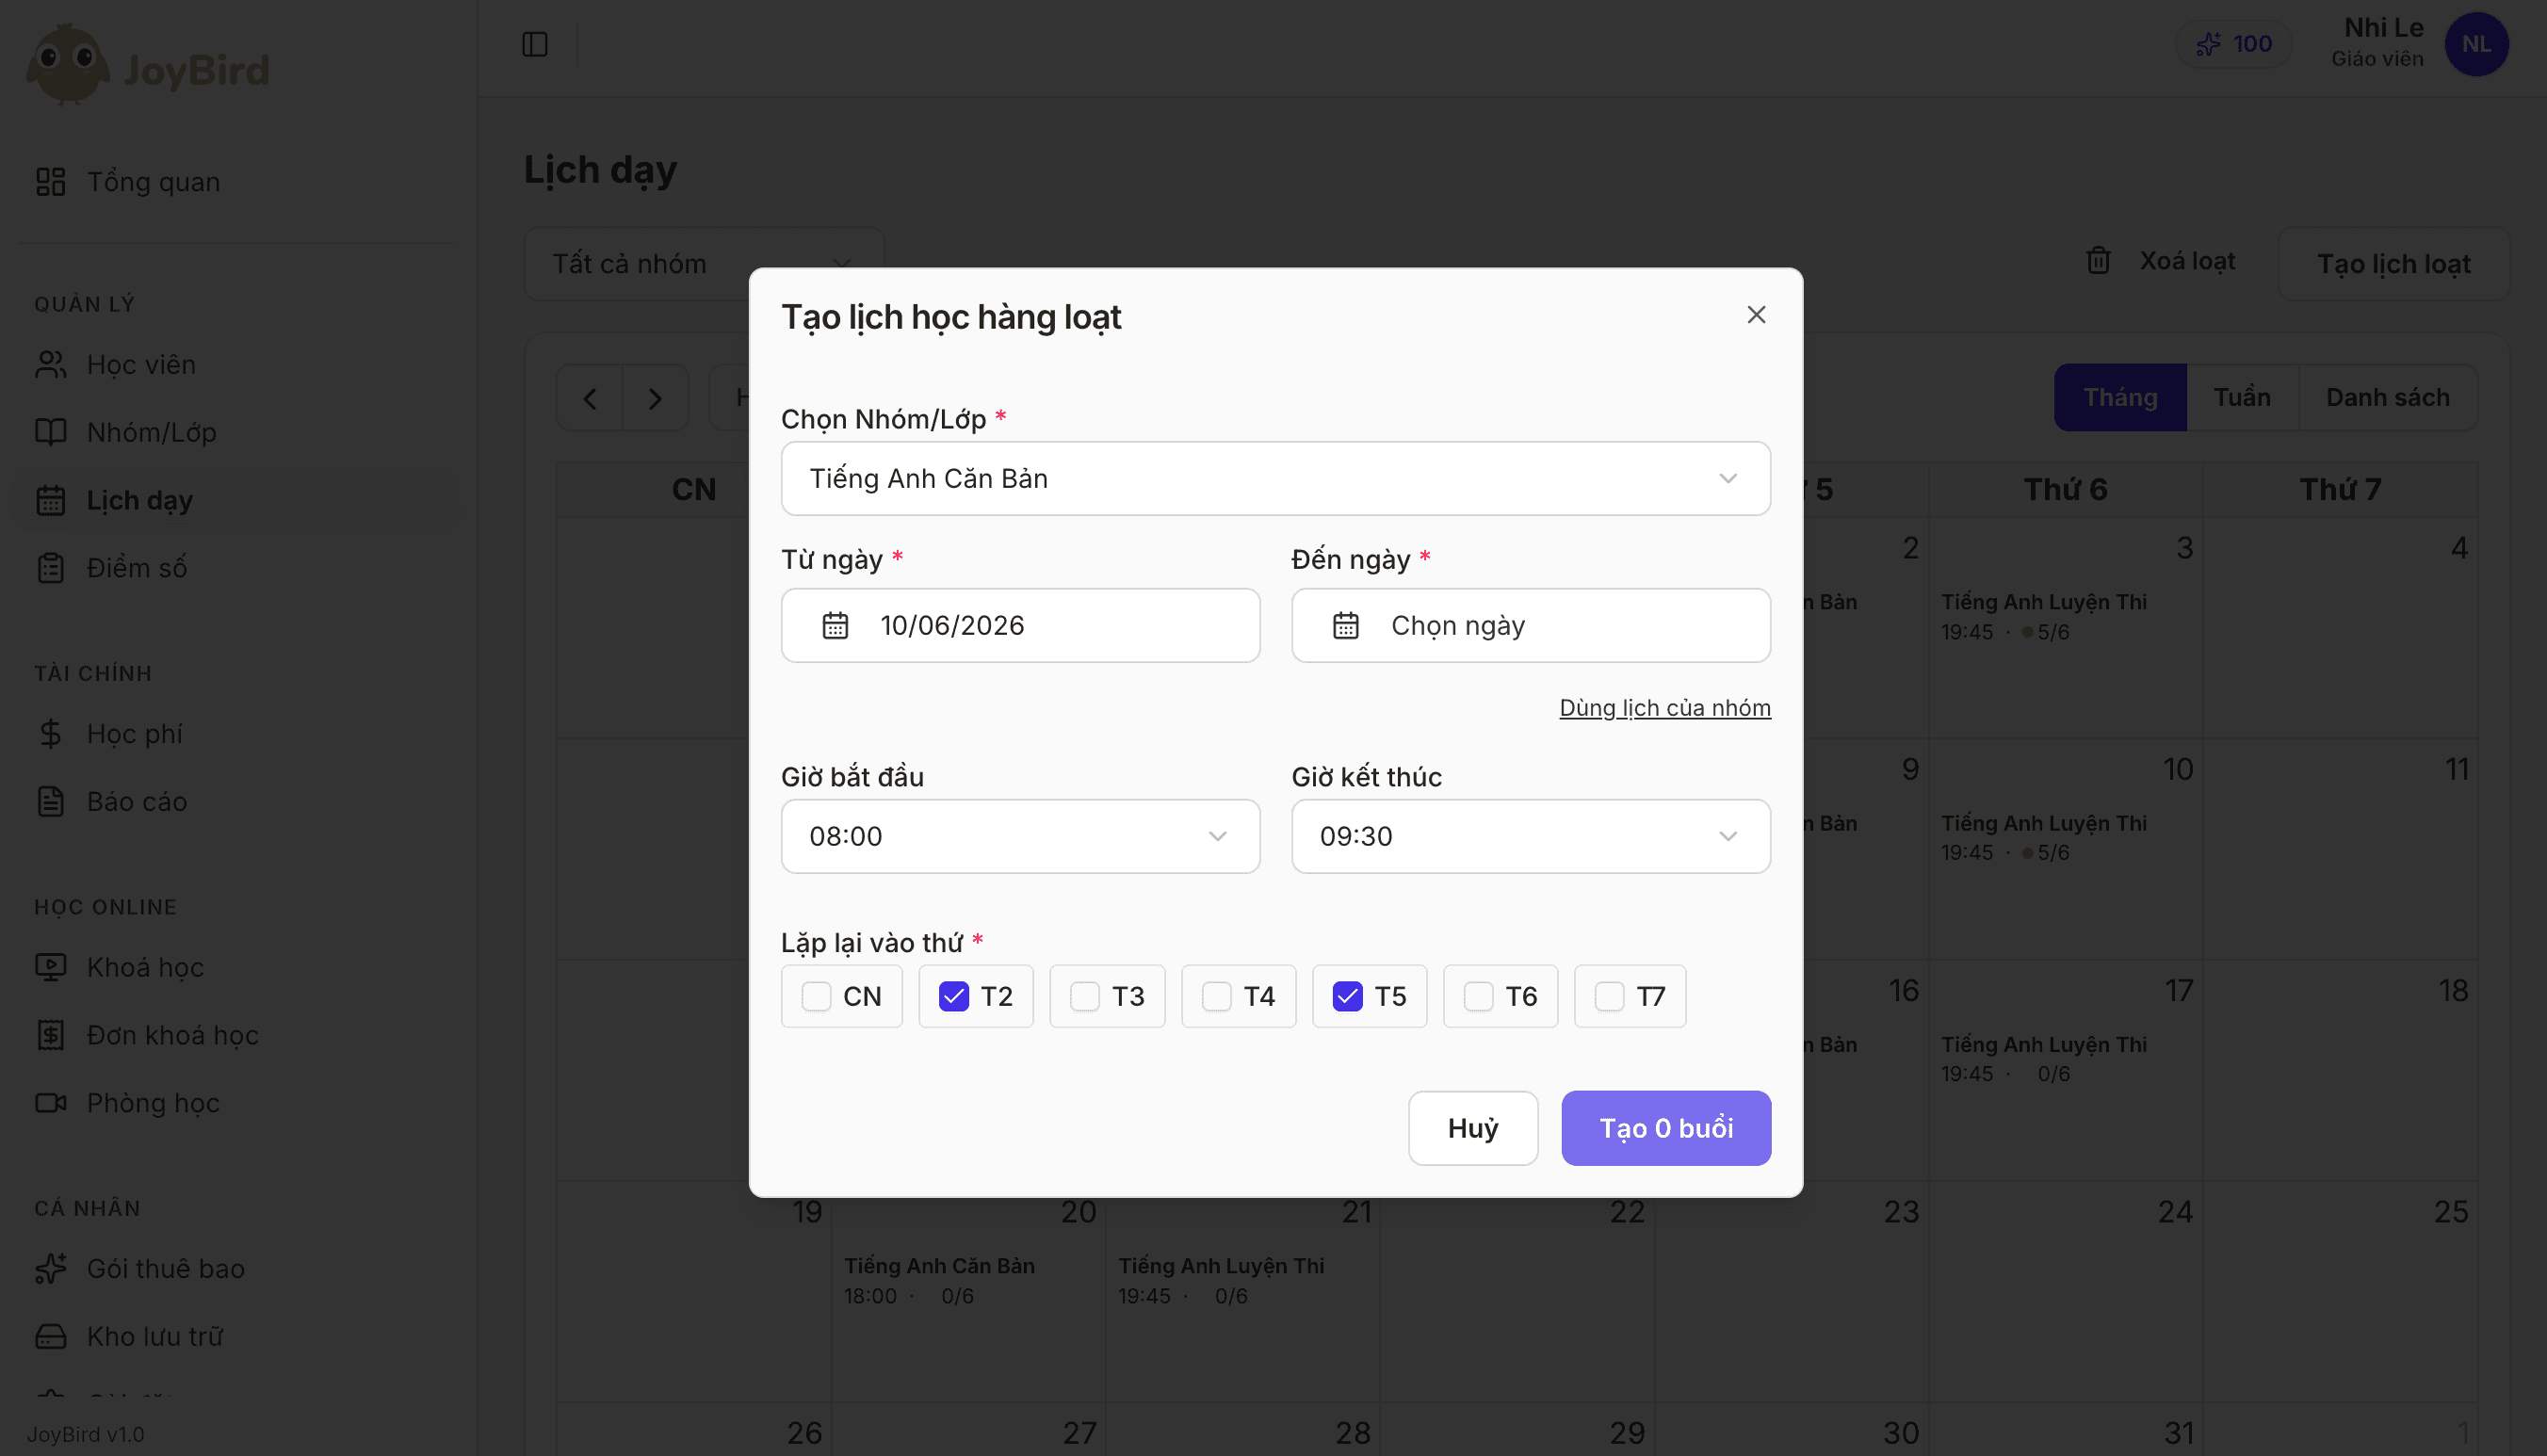Click the Chọn ngày end date field
This screenshot has height=1456, width=2547.
click(1530, 625)
